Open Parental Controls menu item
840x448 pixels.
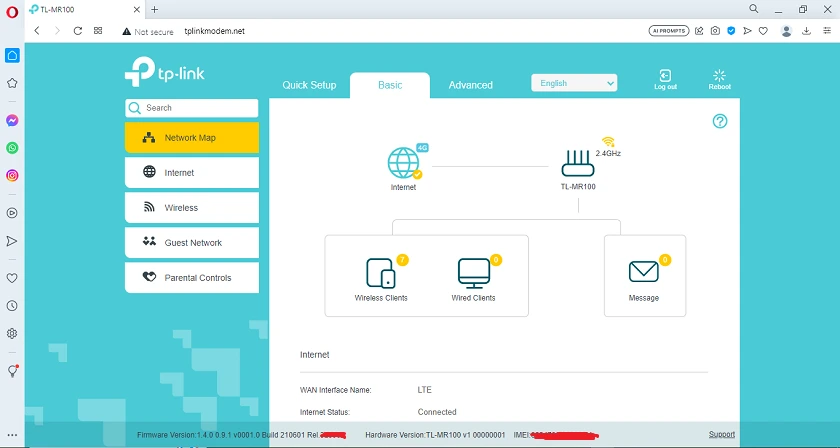tap(192, 278)
